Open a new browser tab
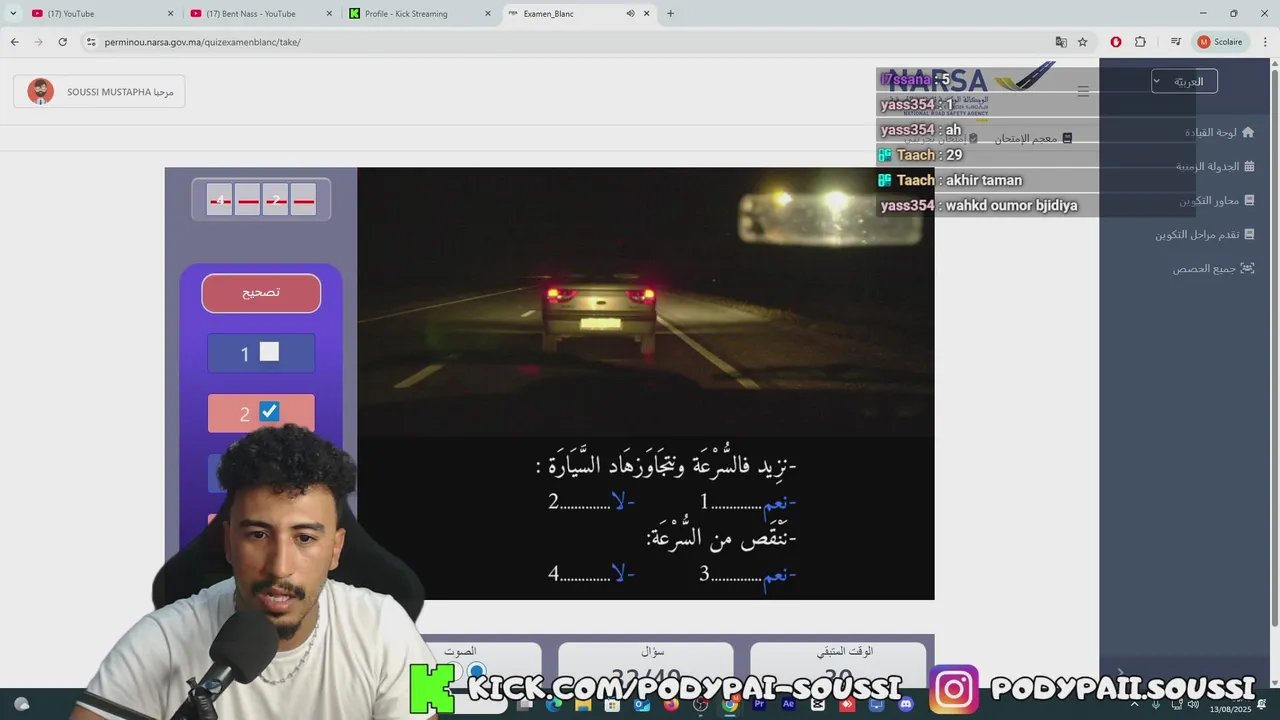The width and height of the screenshot is (1280, 720). click(670, 13)
